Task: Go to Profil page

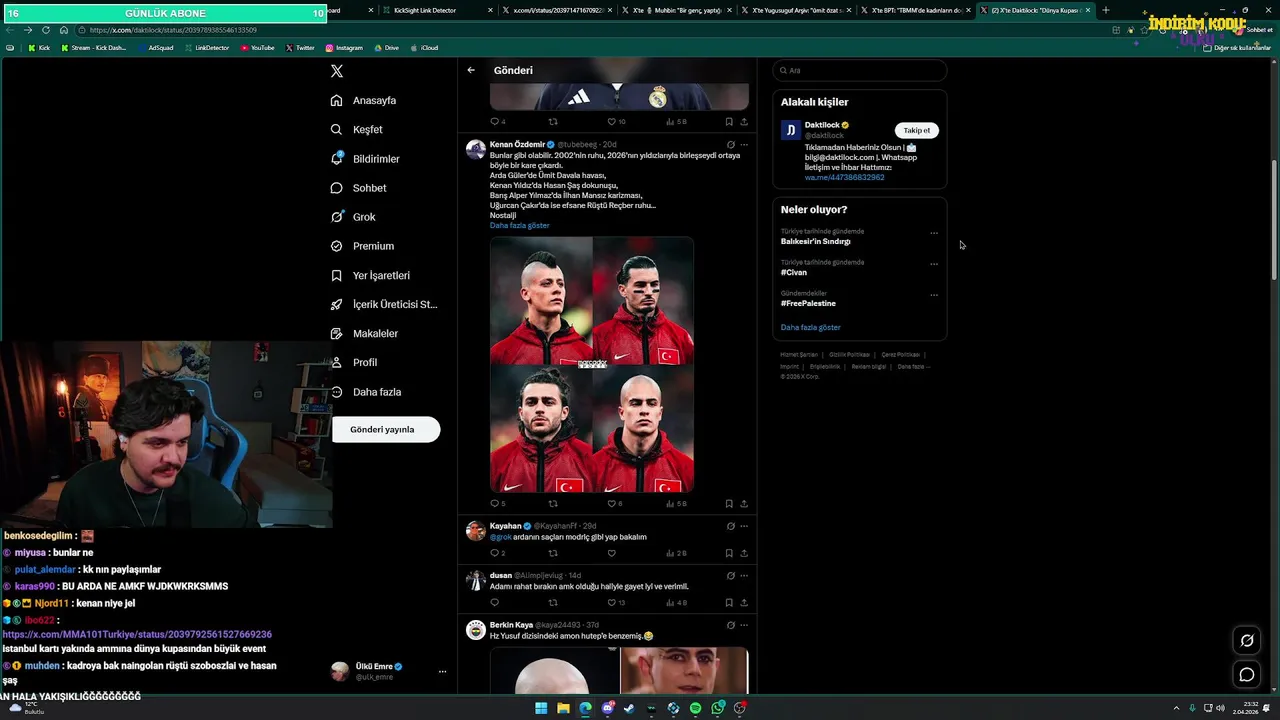Action: pyautogui.click(x=354, y=362)
